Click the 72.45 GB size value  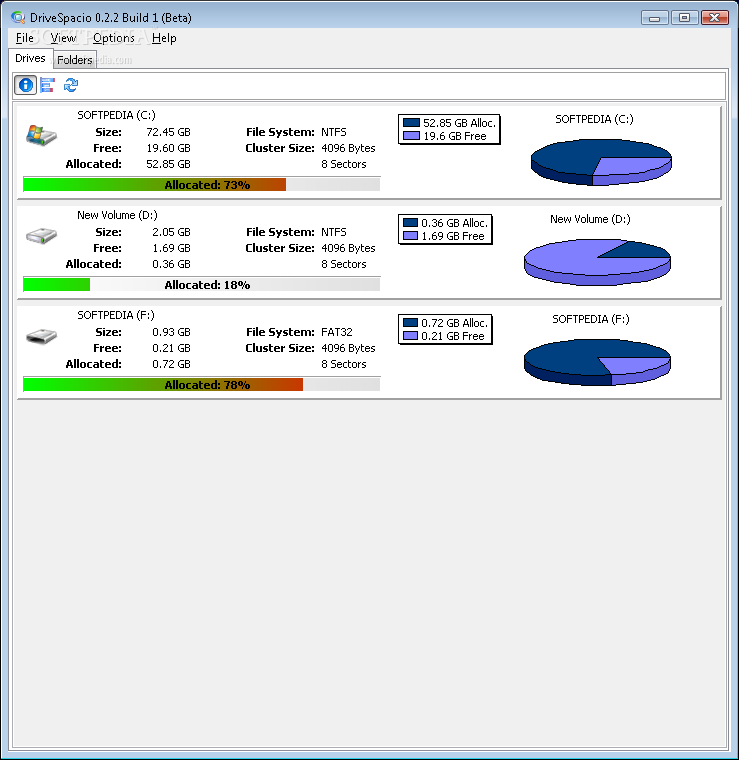168,132
